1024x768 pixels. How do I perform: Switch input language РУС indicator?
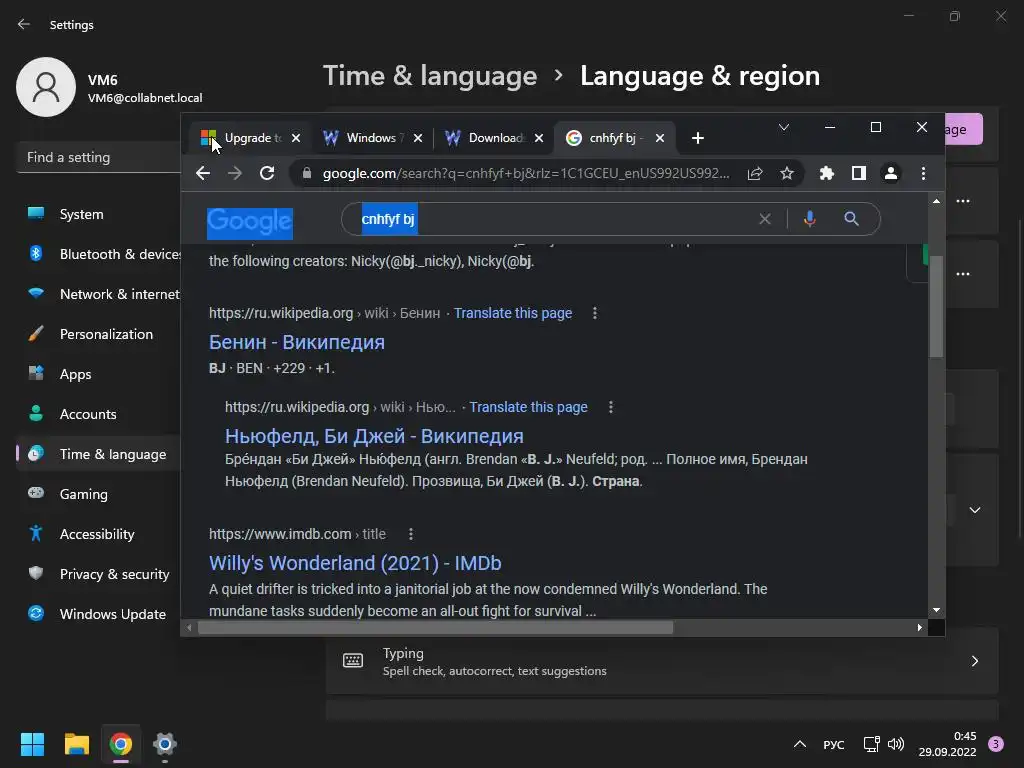833,744
